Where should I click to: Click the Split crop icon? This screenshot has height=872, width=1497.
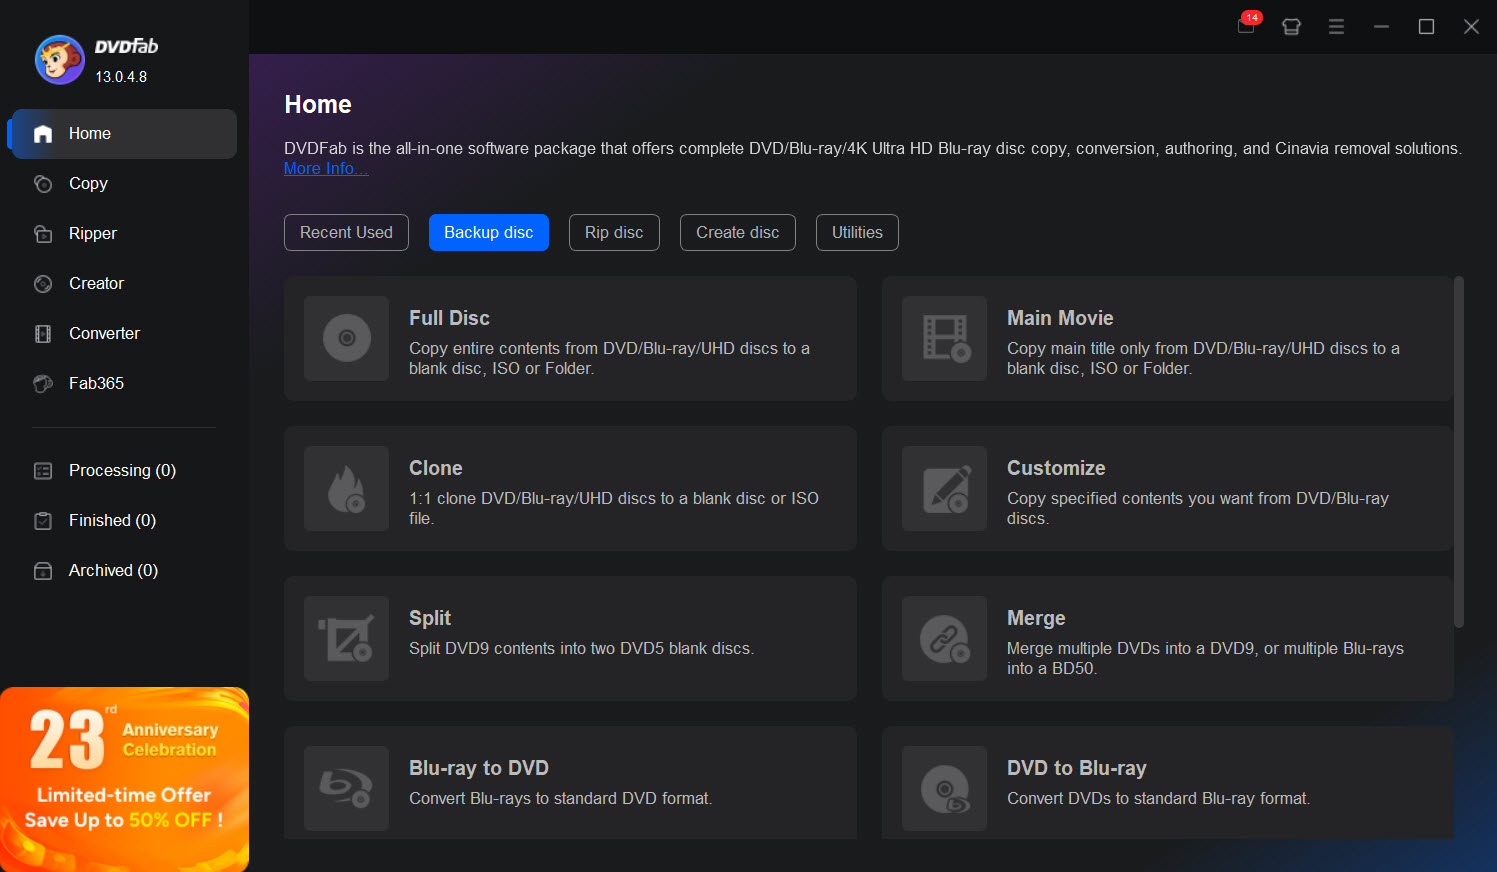346,638
